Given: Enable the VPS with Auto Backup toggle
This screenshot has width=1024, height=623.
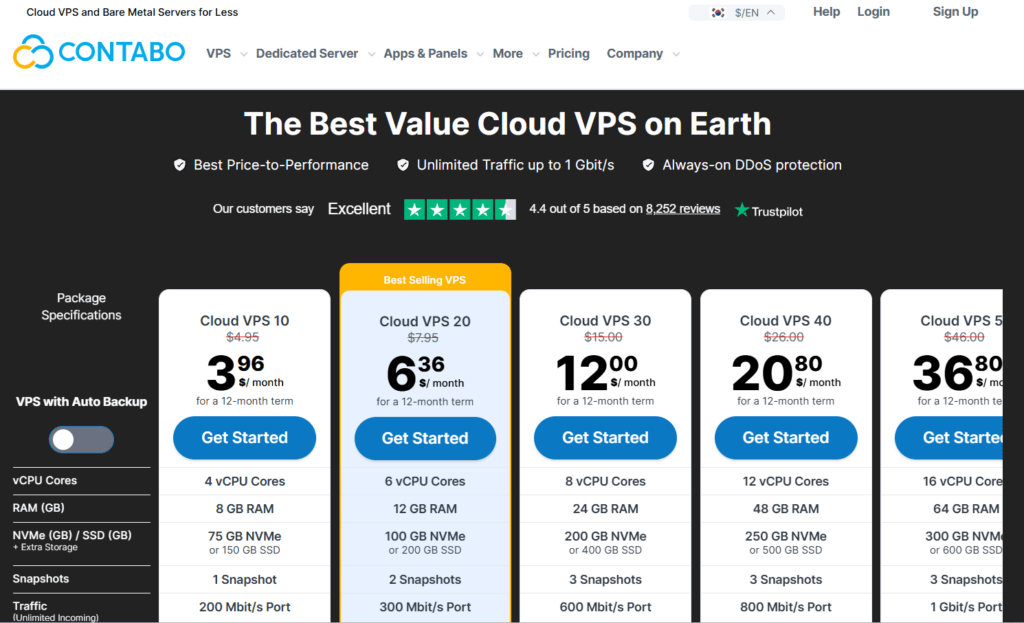Looking at the screenshot, I should point(82,439).
